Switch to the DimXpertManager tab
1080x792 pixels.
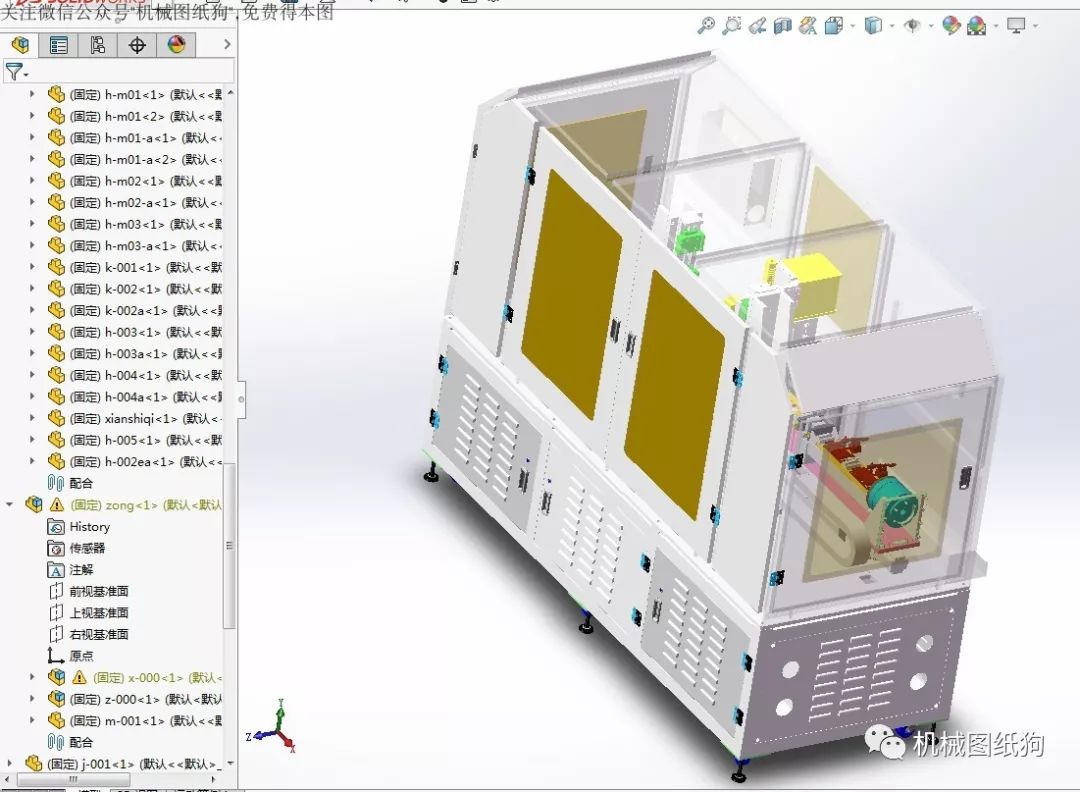click(137, 45)
